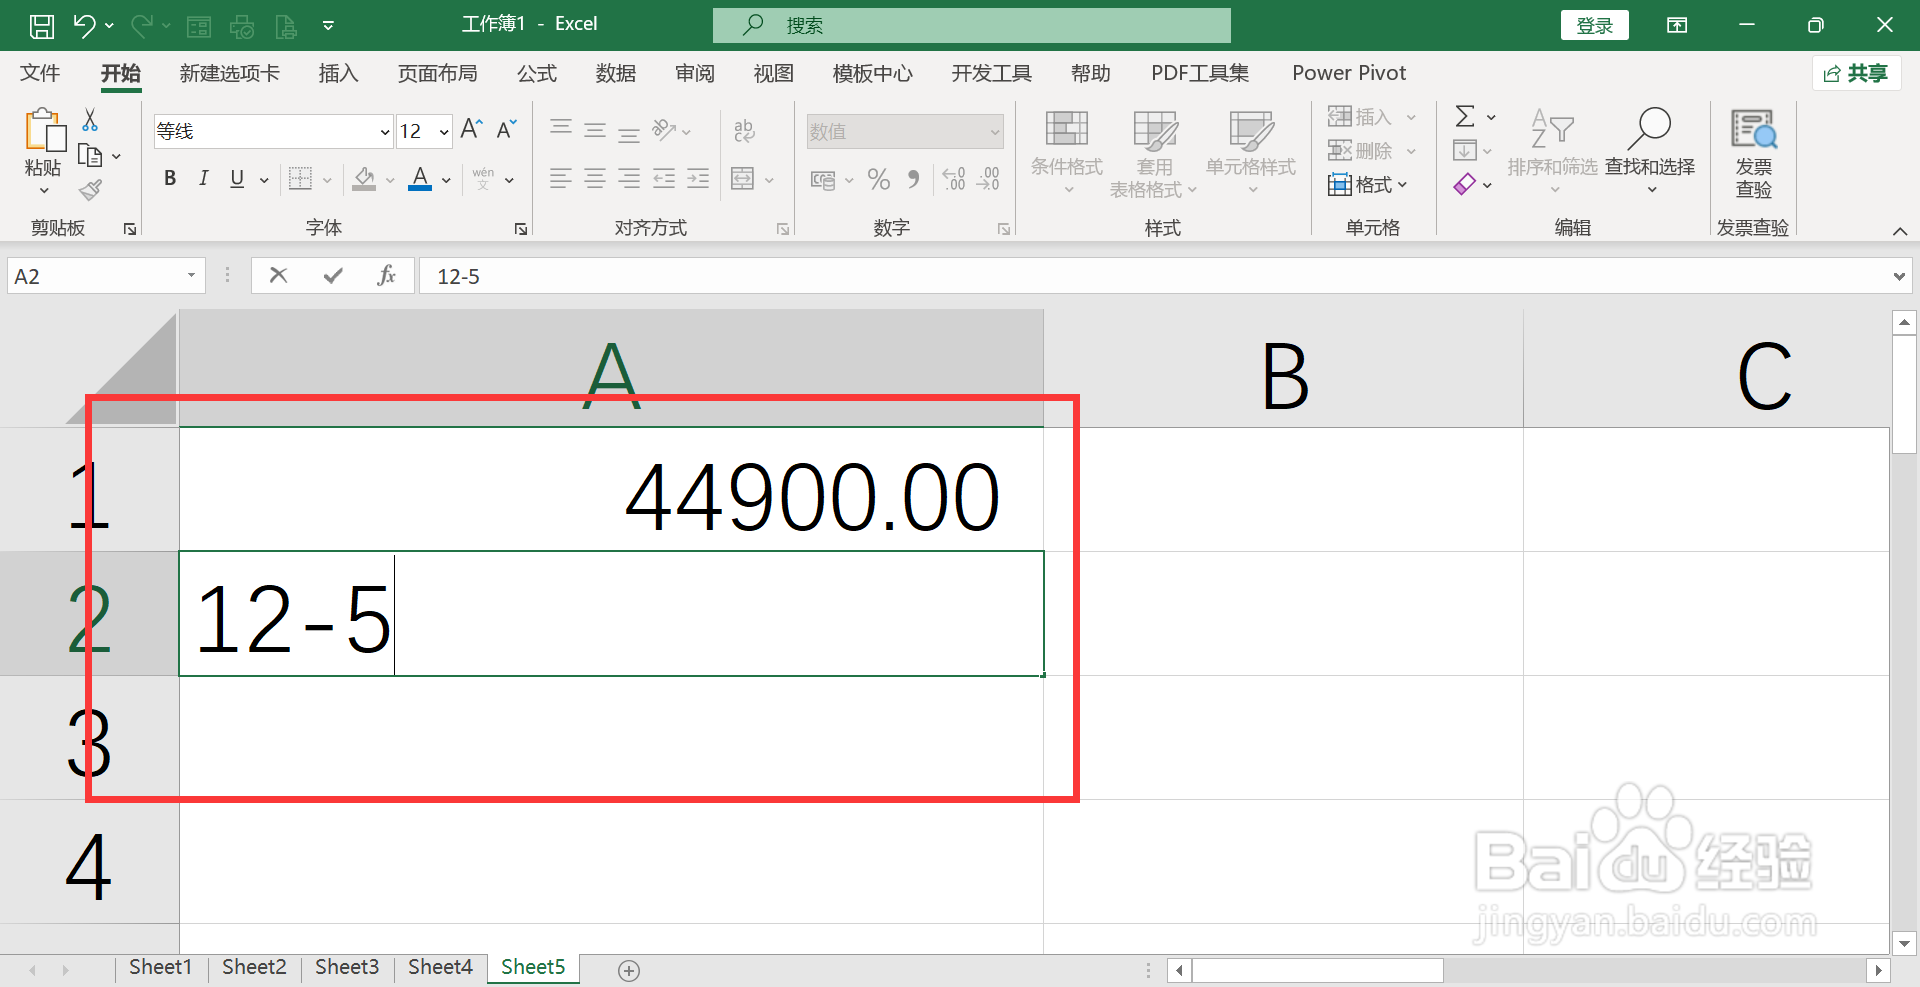Toggle top align for cell text
Screen dimensions: 1920x987
[x=561, y=129]
